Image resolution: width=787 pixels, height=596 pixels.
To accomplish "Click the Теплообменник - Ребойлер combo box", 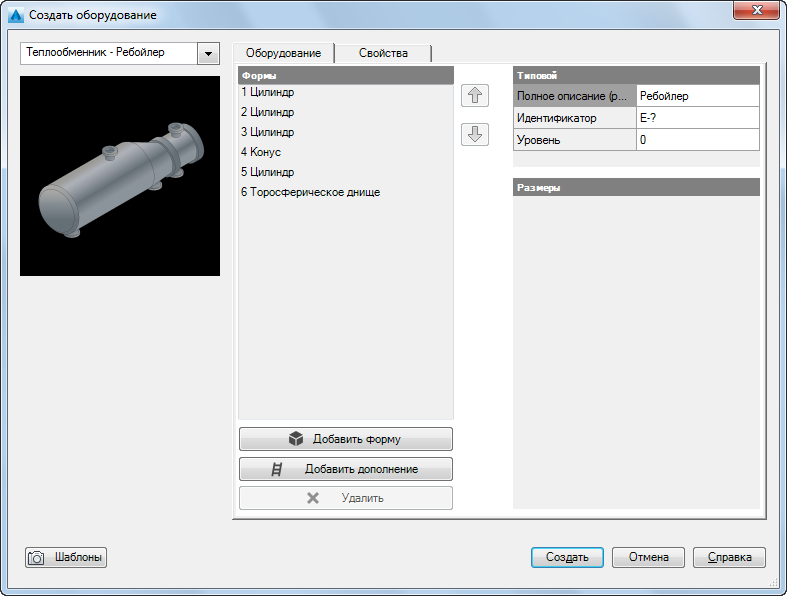I will tap(120, 53).
